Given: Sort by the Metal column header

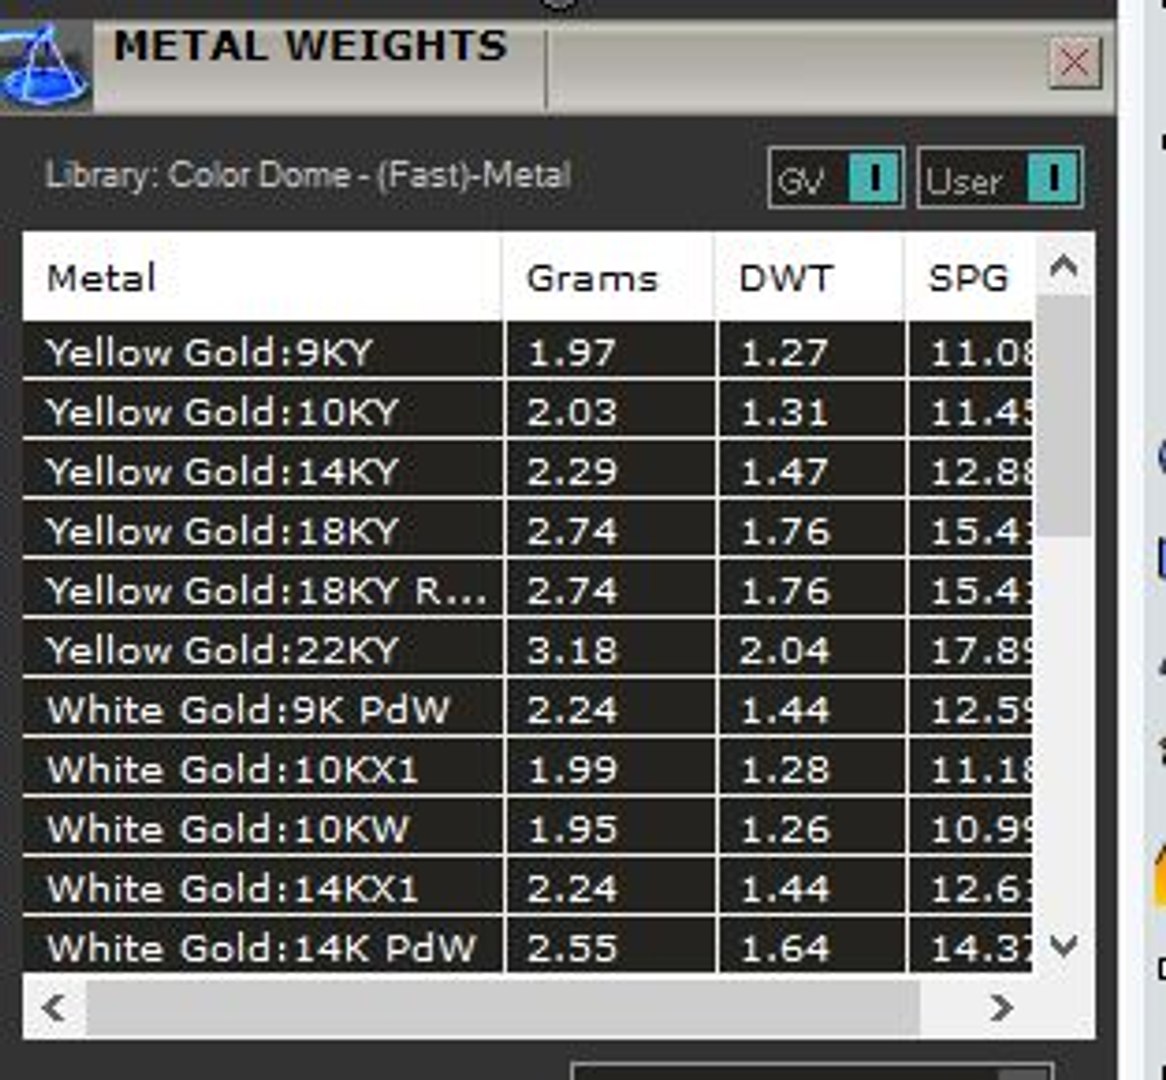Looking at the screenshot, I should point(262,278).
